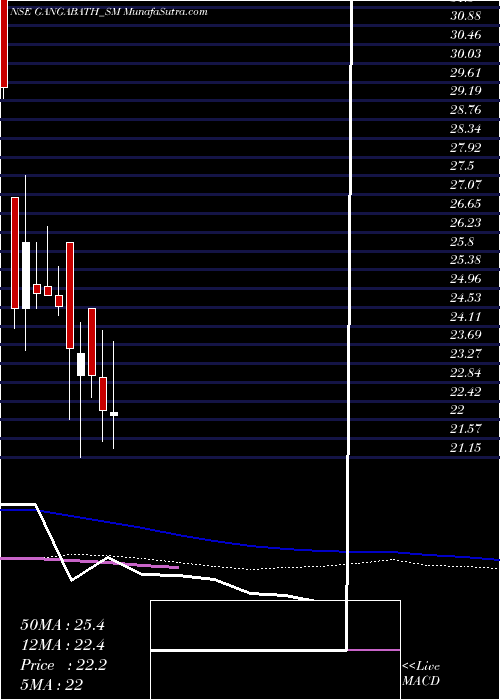Click the 12MA : 22.4 indicator value
This screenshot has width=500, height=700.
(62, 645)
